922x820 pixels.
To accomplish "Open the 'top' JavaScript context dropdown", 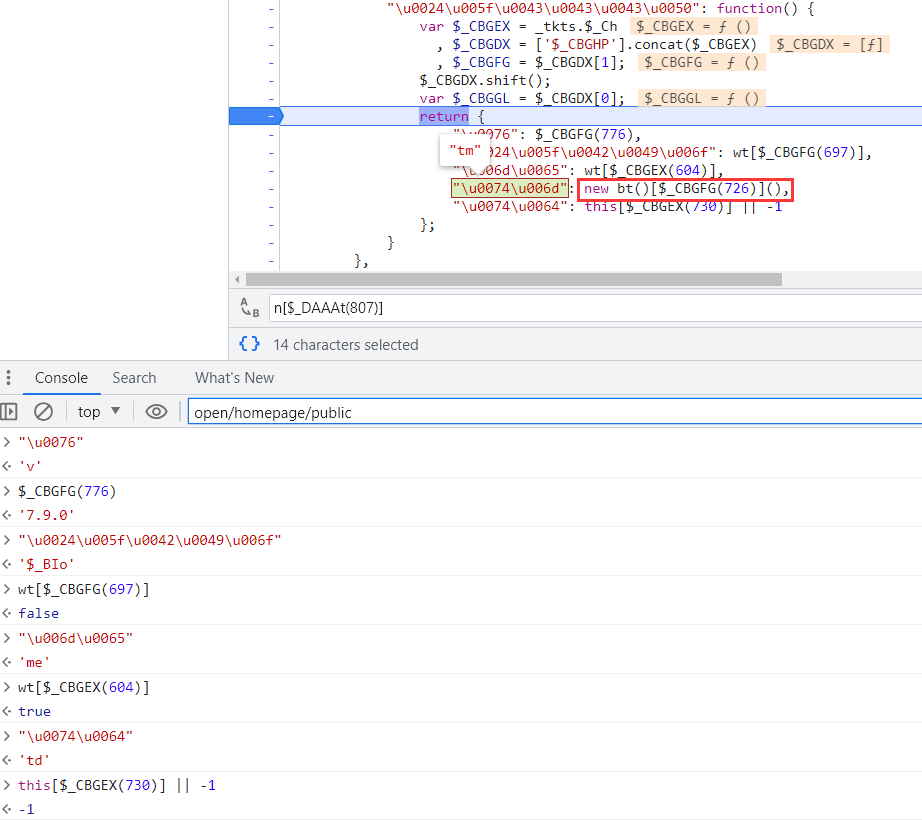I will 99,411.
